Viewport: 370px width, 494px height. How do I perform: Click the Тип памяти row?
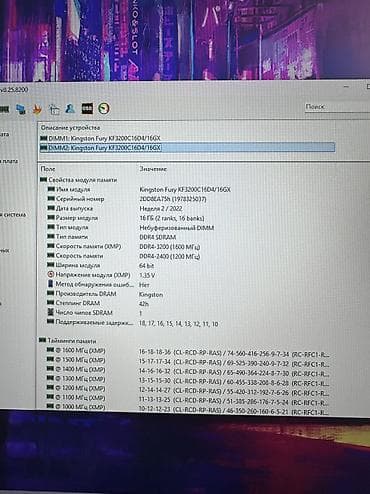click(x=112, y=237)
